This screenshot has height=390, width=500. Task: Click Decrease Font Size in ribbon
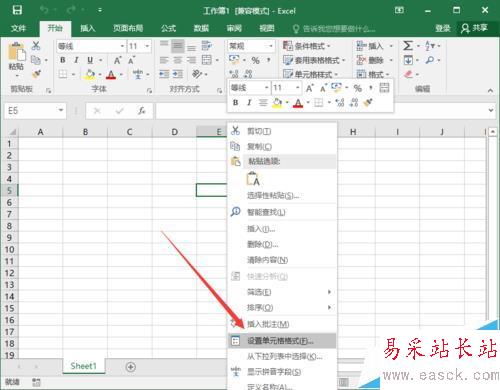pyautogui.click(x=131, y=60)
